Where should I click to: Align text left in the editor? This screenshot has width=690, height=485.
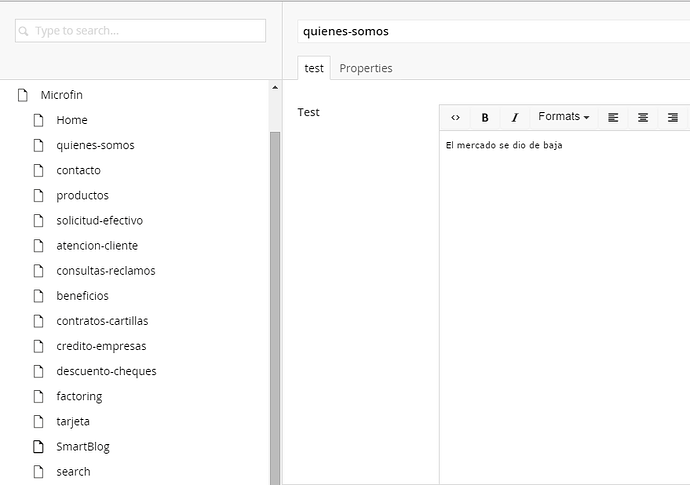[x=613, y=117]
